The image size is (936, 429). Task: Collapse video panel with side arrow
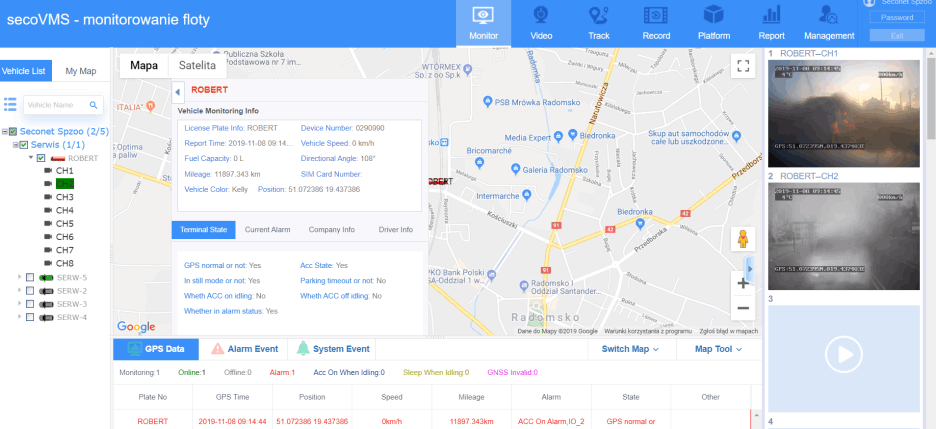[x=750, y=269]
